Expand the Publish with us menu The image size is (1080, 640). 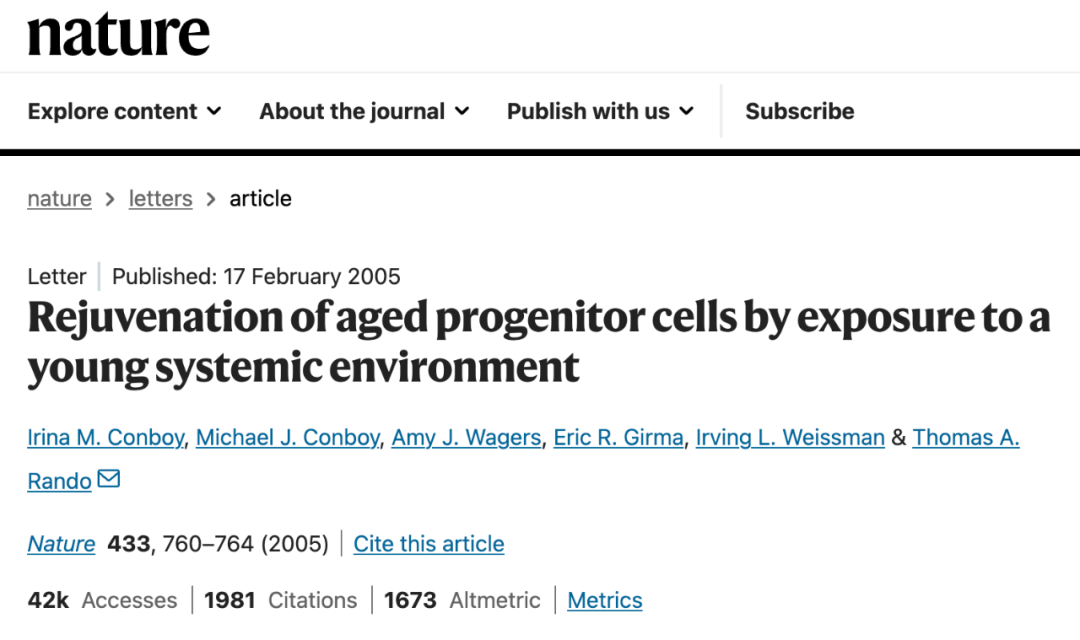pos(601,111)
